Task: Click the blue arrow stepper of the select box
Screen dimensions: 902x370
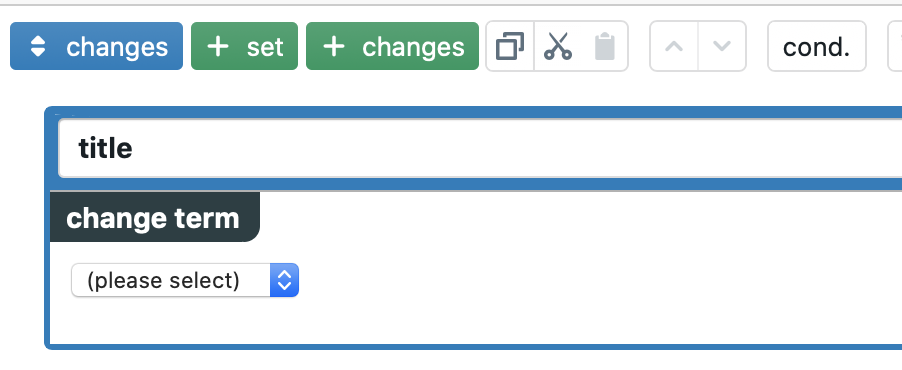Action: point(284,280)
